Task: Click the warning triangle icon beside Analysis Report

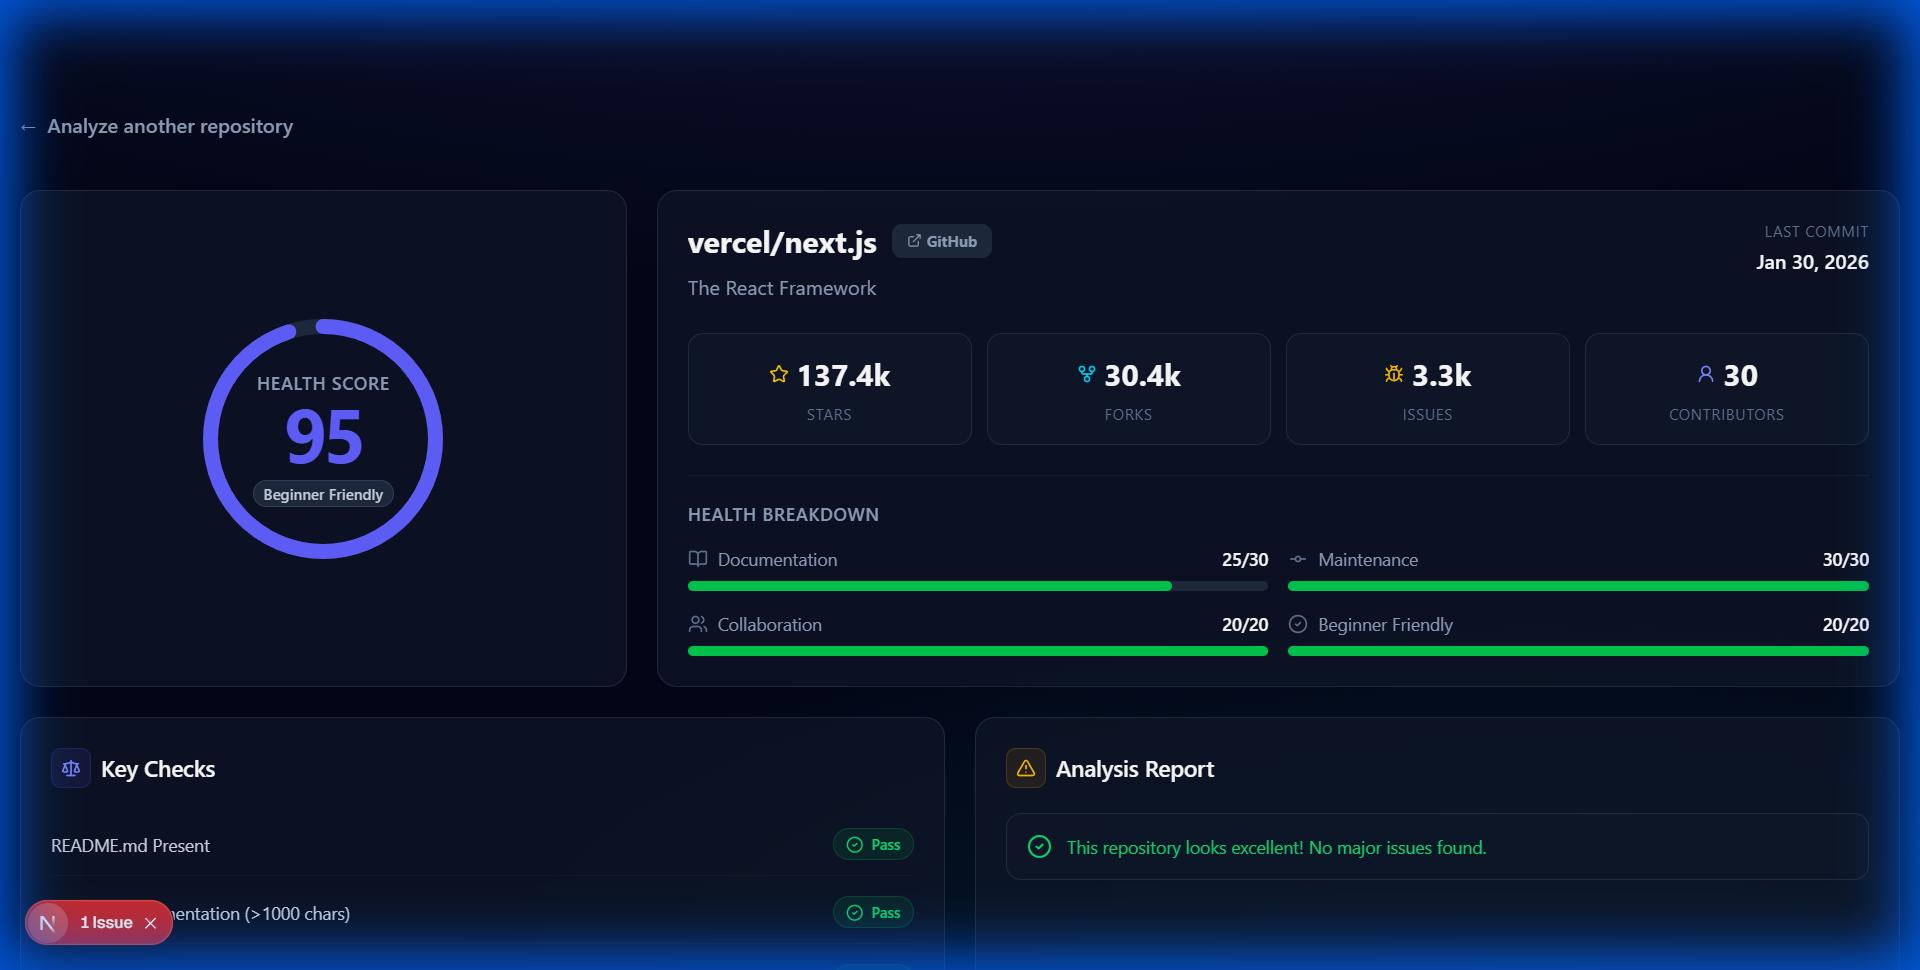Action: [x=1026, y=768]
